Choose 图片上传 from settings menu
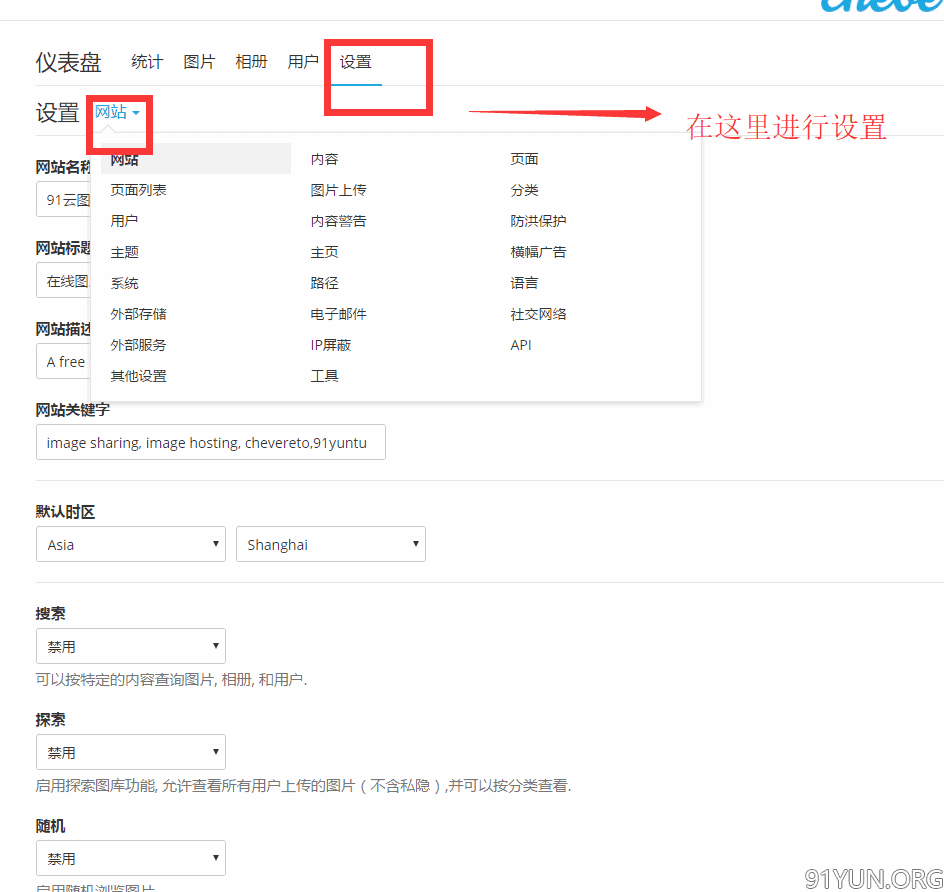 click(x=338, y=190)
